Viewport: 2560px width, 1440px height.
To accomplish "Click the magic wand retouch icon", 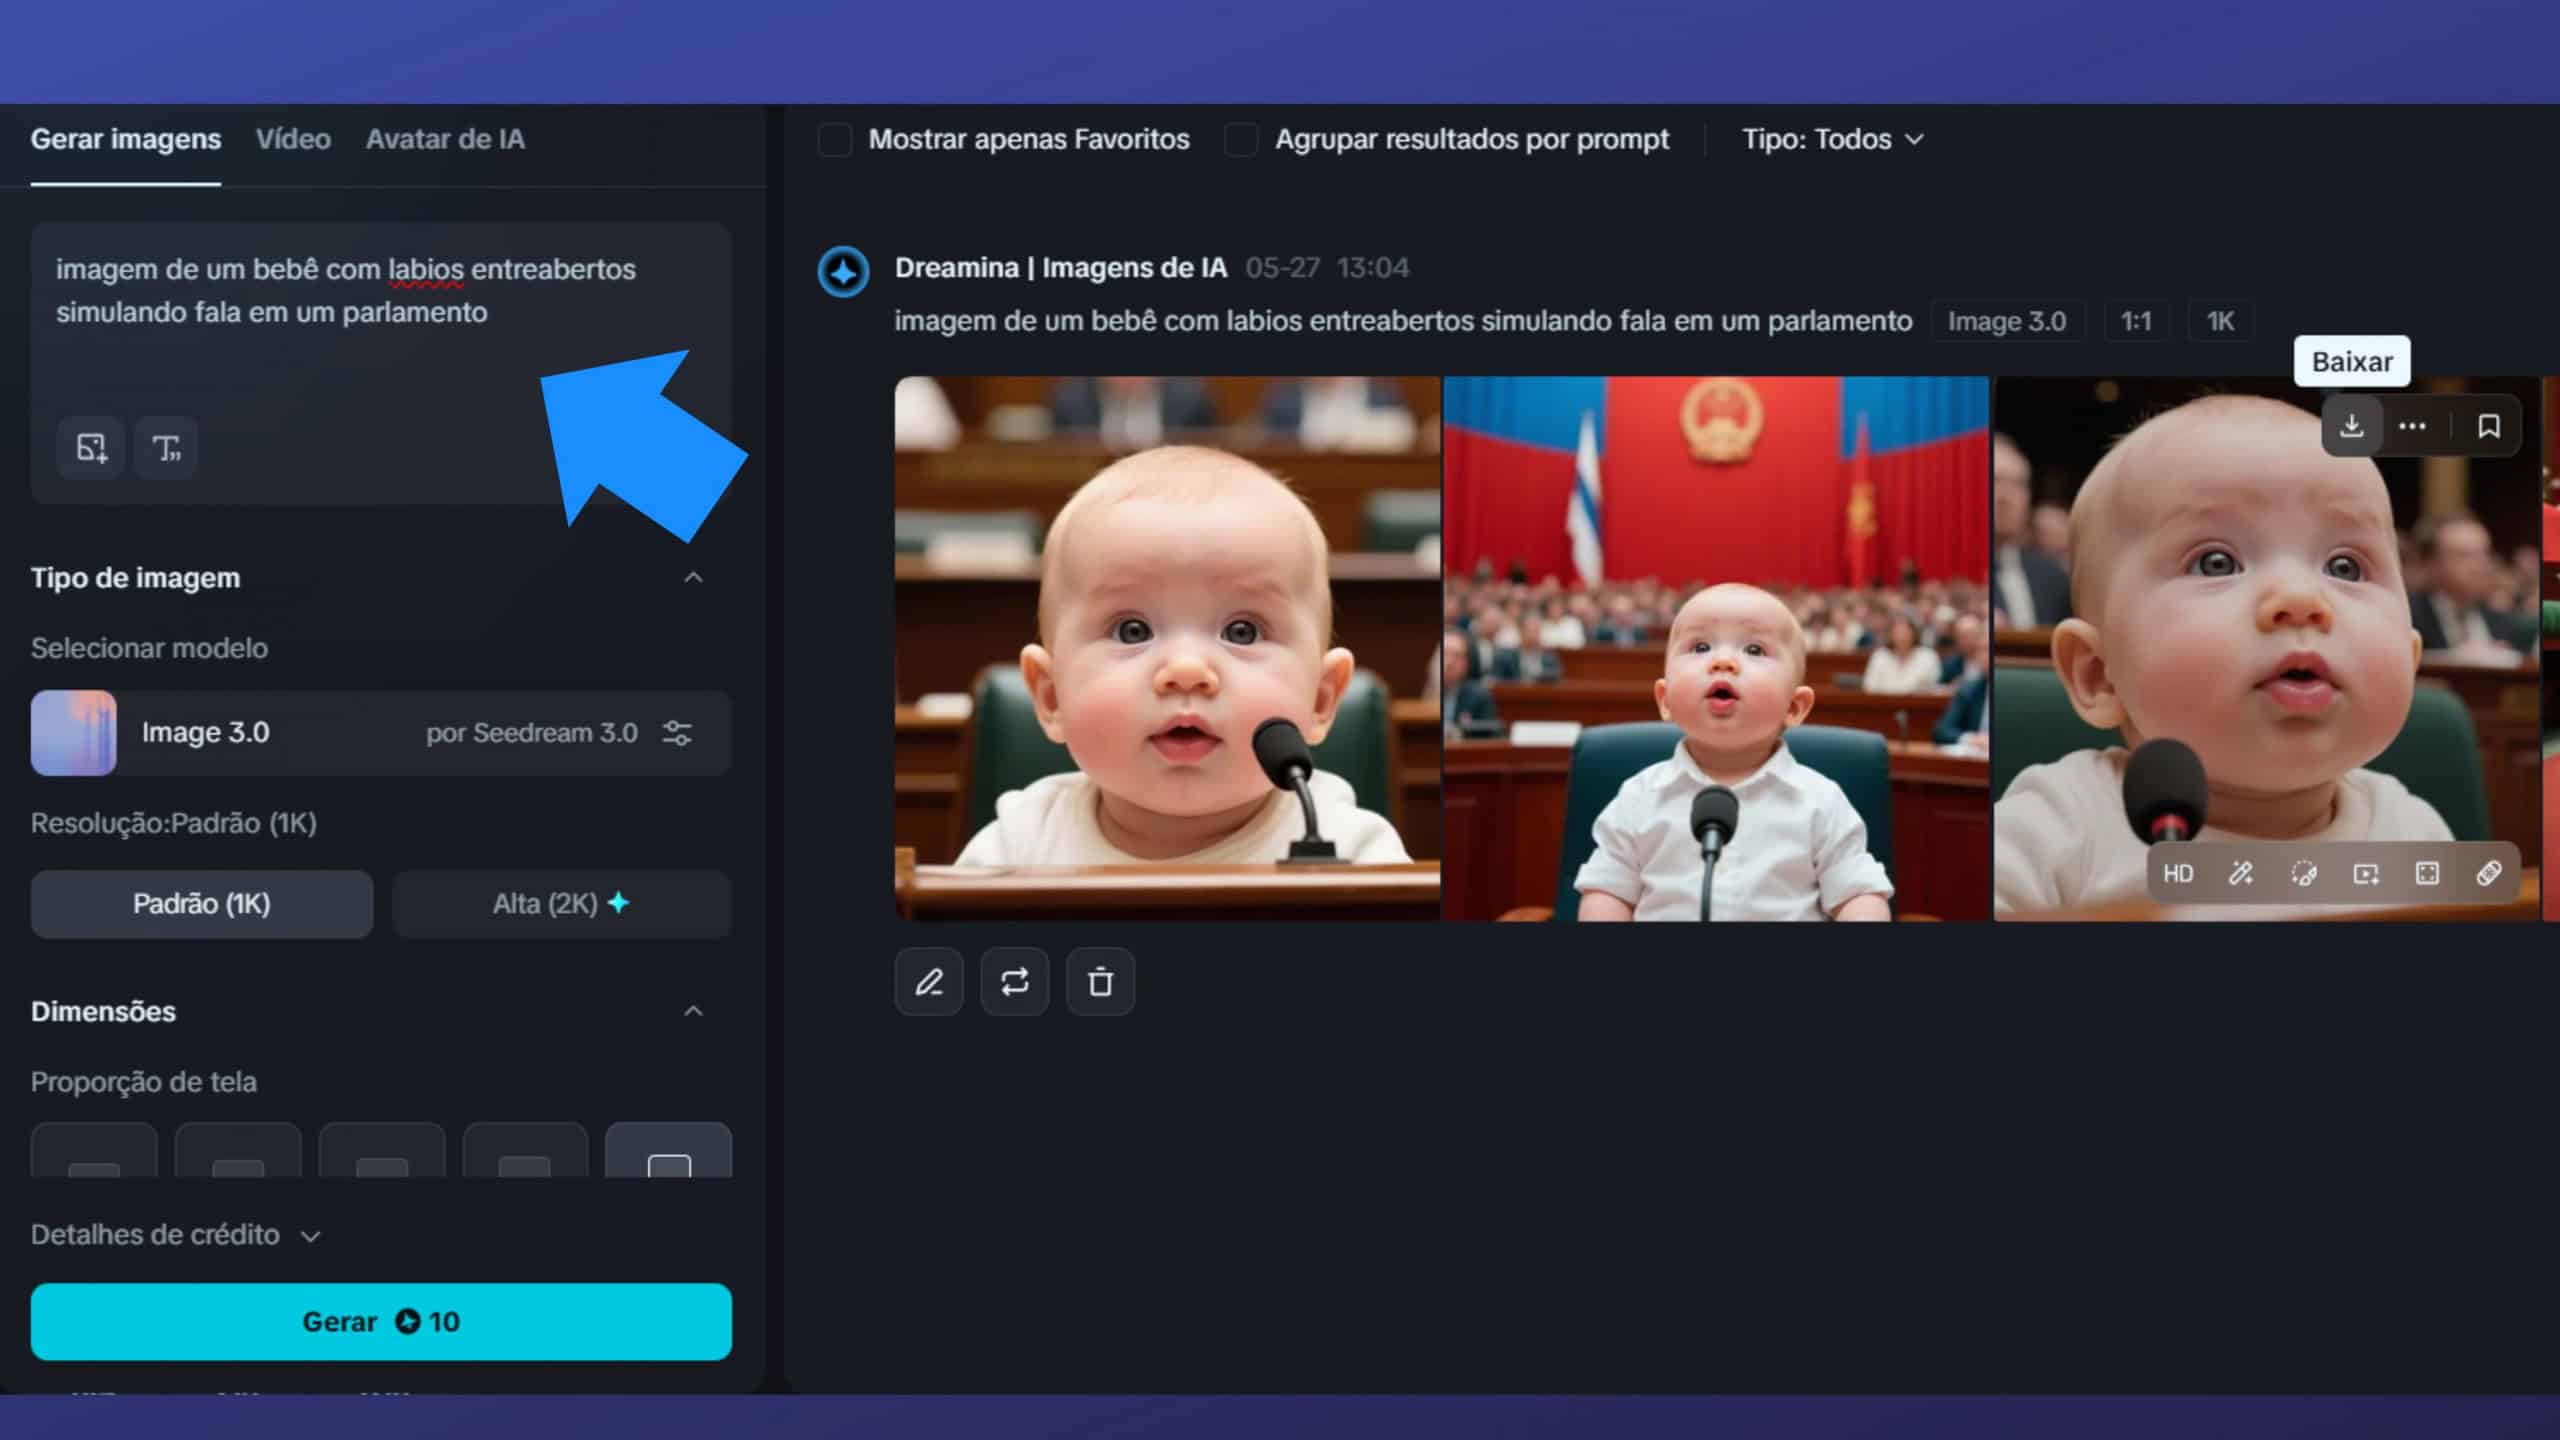I will tap(2241, 874).
